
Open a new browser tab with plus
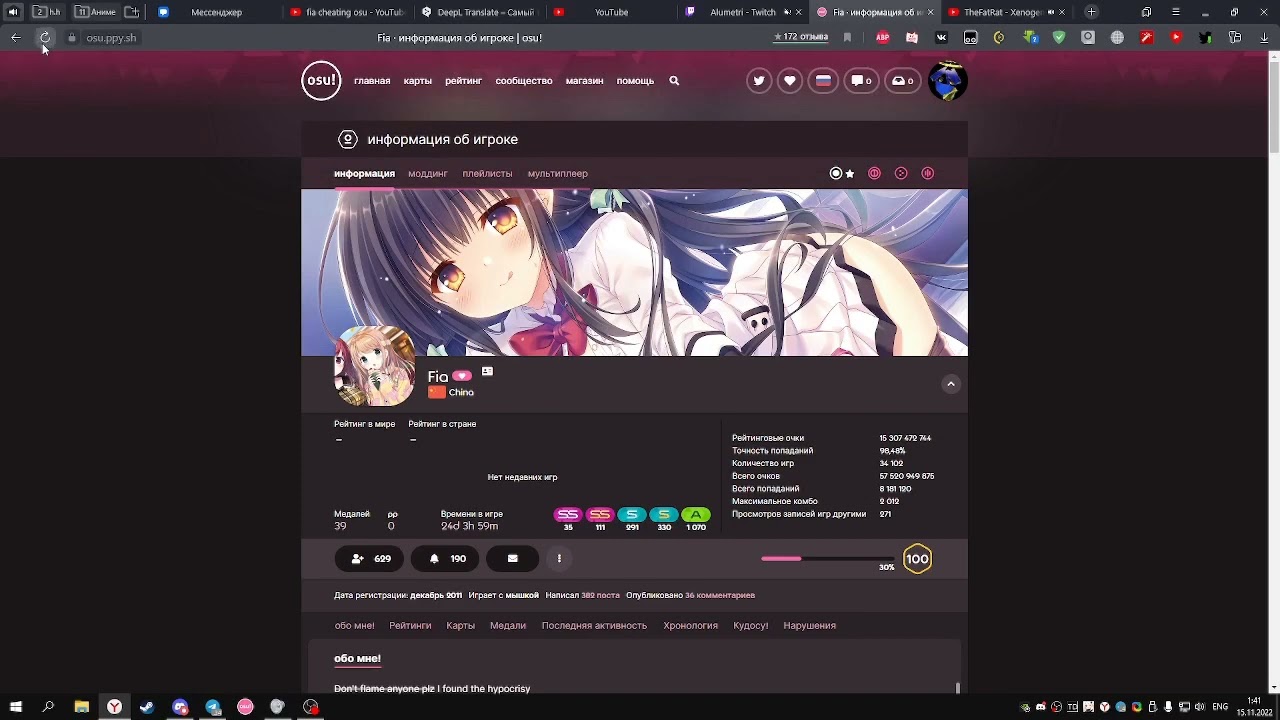point(1091,12)
